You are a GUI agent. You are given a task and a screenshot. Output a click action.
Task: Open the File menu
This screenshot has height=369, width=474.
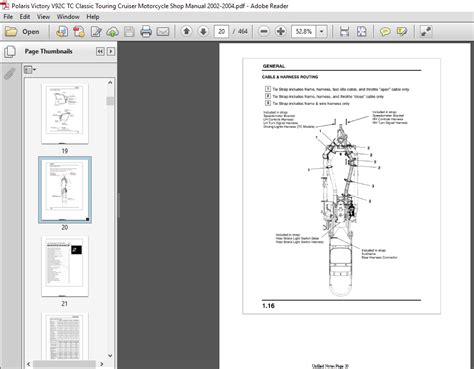(8, 17)
